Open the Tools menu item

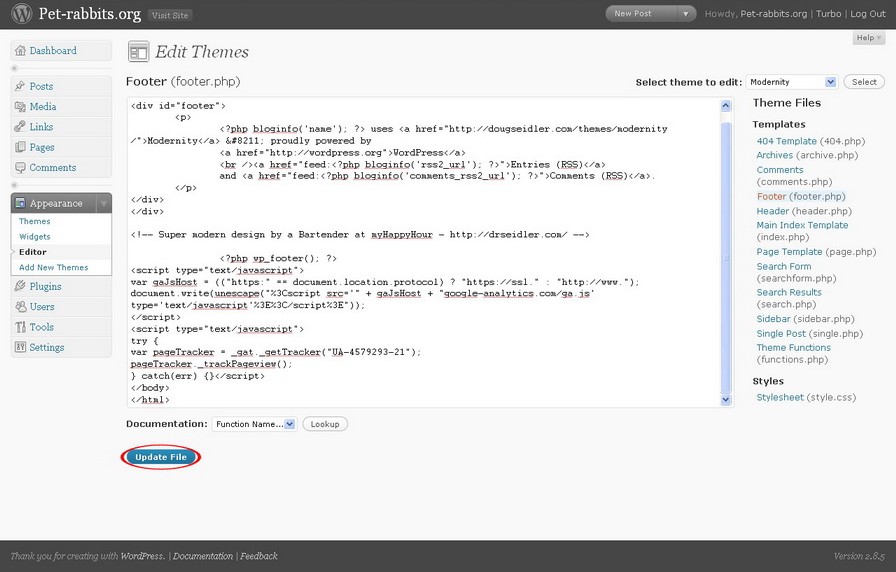(x=42, y=327)
